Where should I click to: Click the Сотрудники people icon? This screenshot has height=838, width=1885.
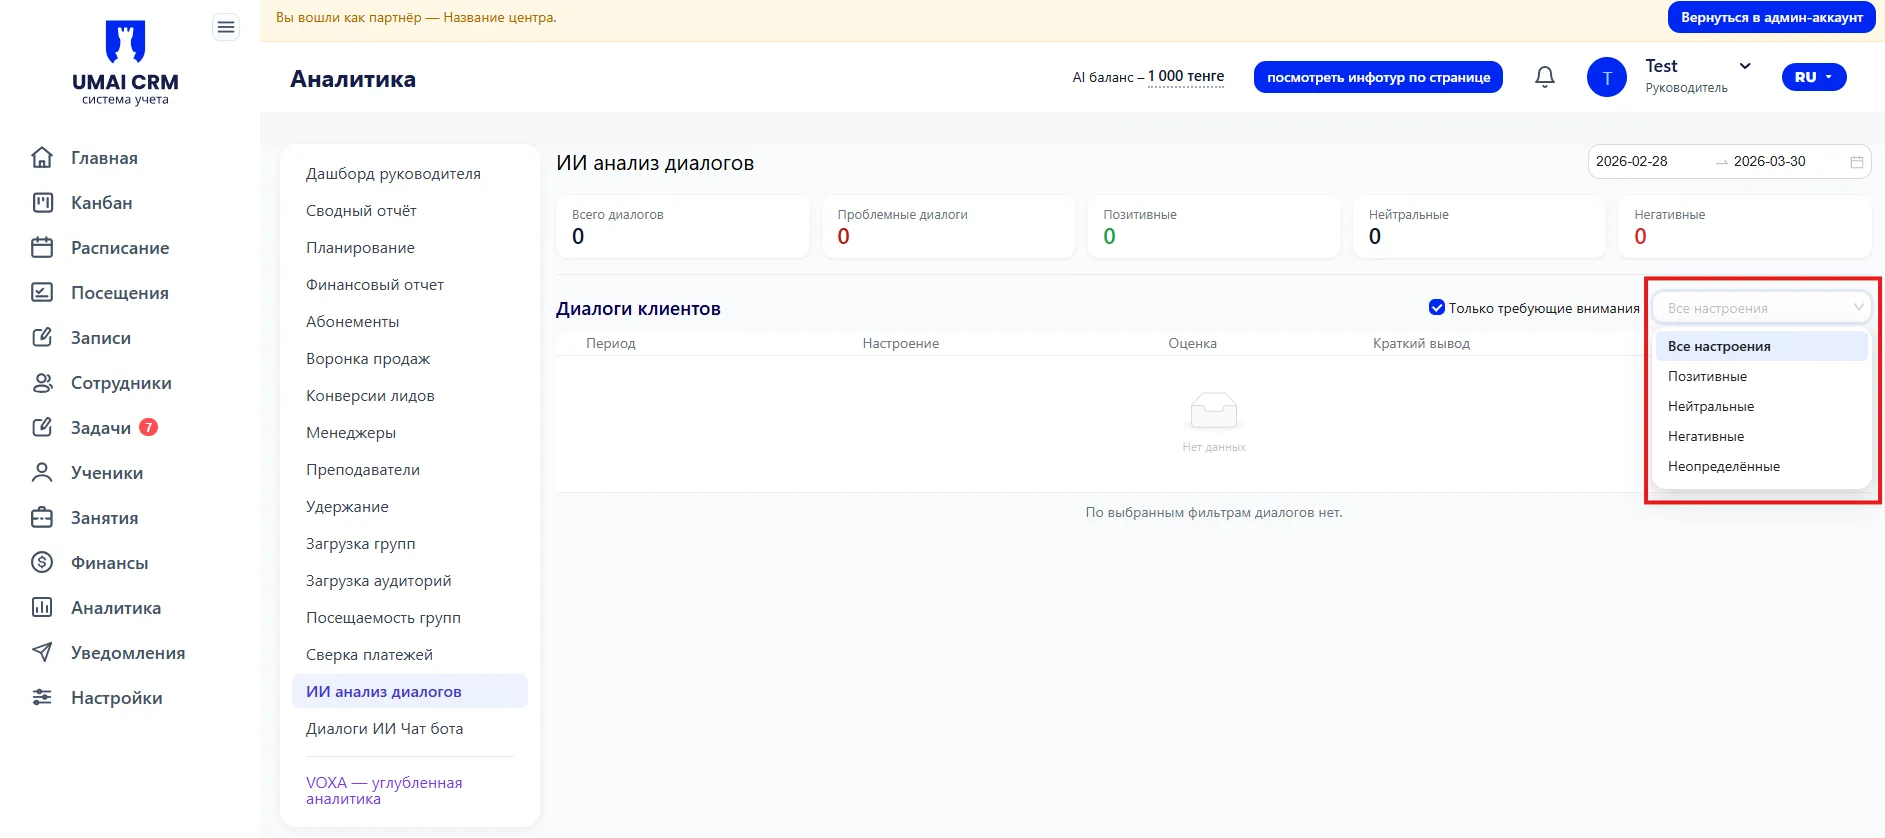[42, 383]
